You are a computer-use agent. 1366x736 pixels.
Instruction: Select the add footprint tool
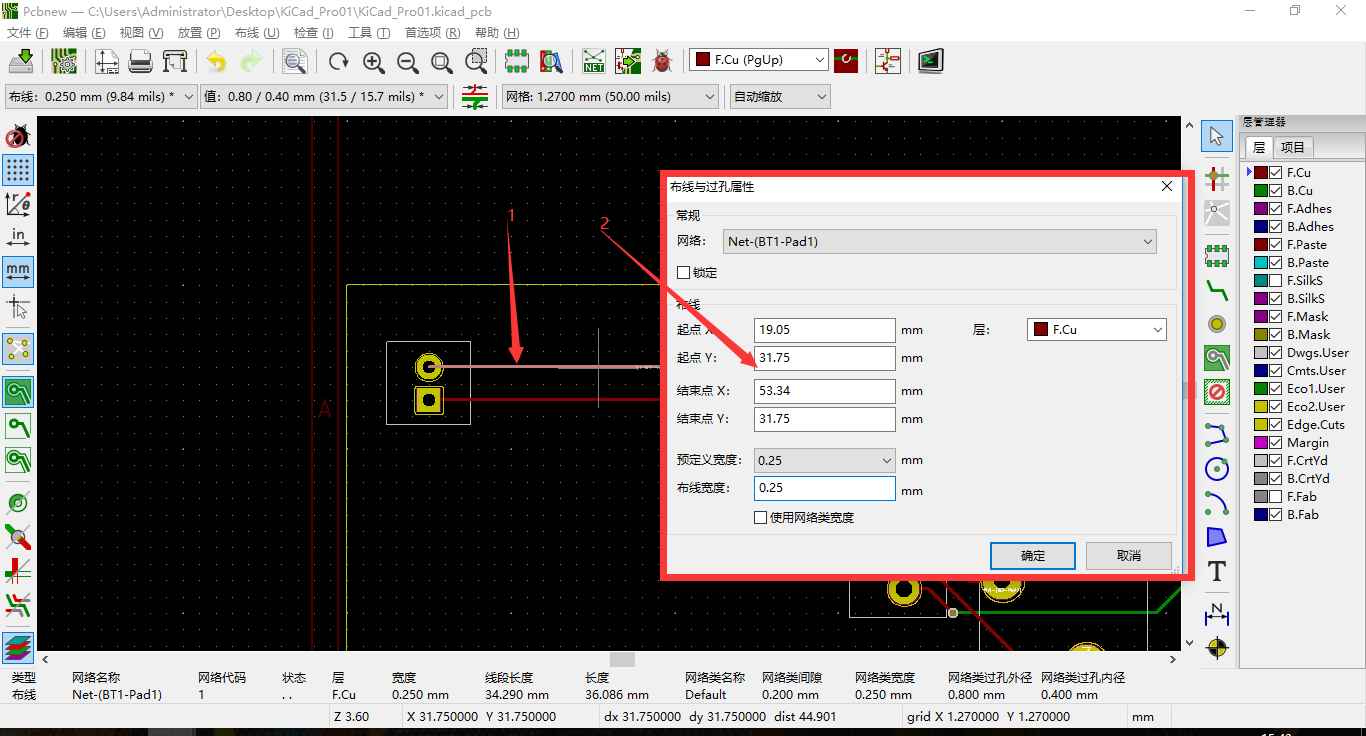tap(1217, 254)
